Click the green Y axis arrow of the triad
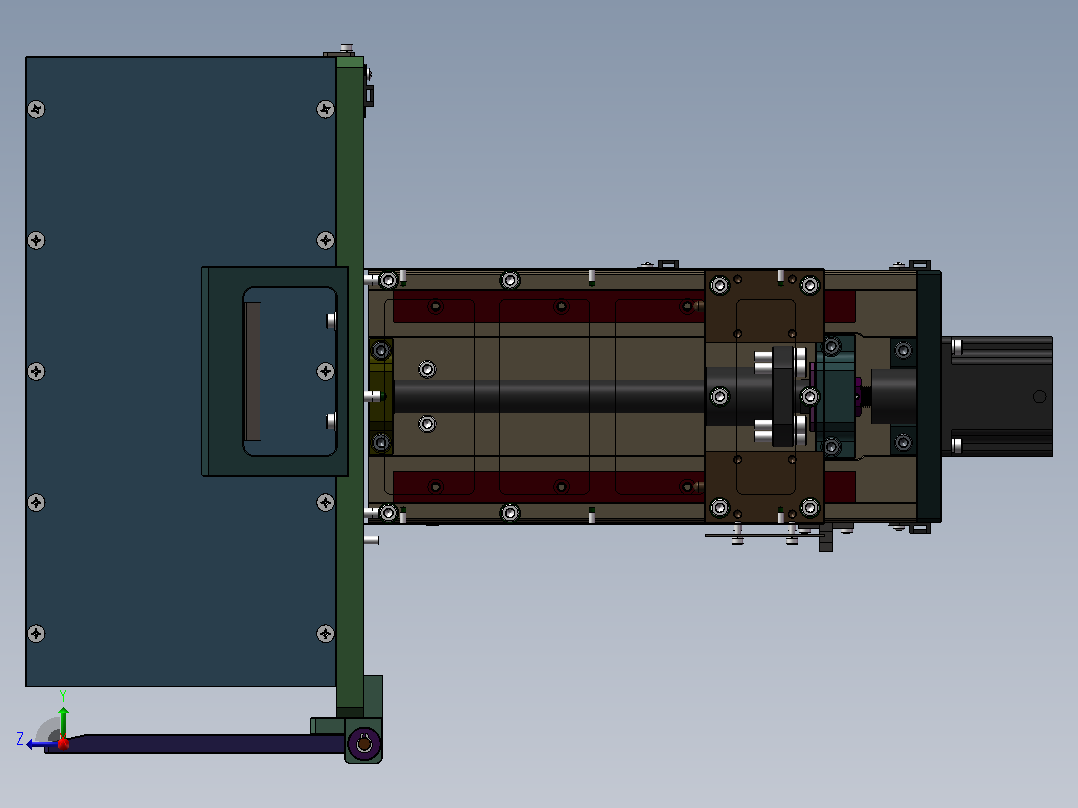Image resolution: width=1078 pixels, height=808 pixels. click(x=63, y=721)
